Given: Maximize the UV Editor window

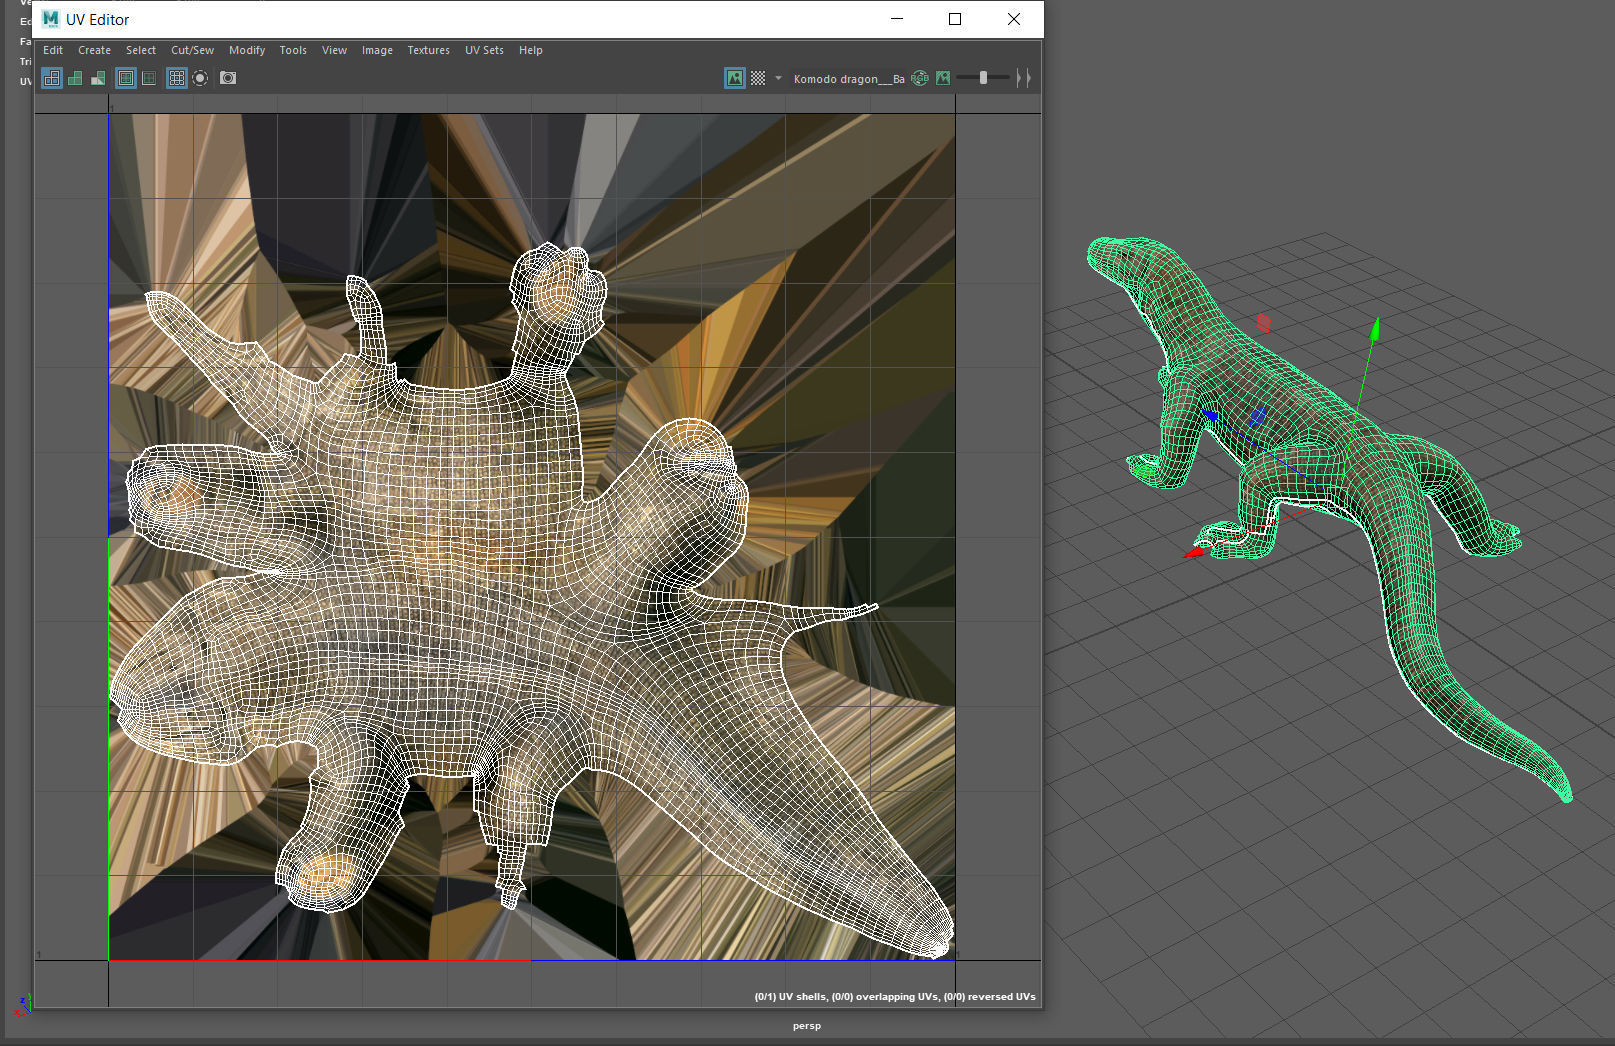Looking at the screenshot, I should 955,19.
